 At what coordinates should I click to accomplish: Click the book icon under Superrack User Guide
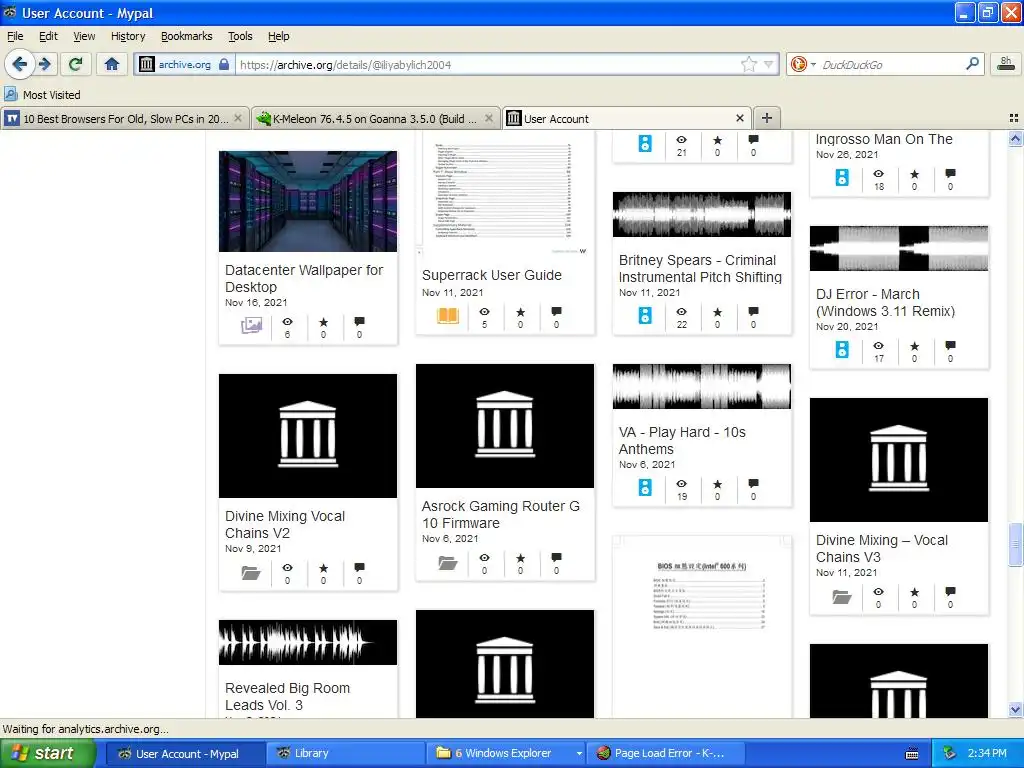coord(448,315)
